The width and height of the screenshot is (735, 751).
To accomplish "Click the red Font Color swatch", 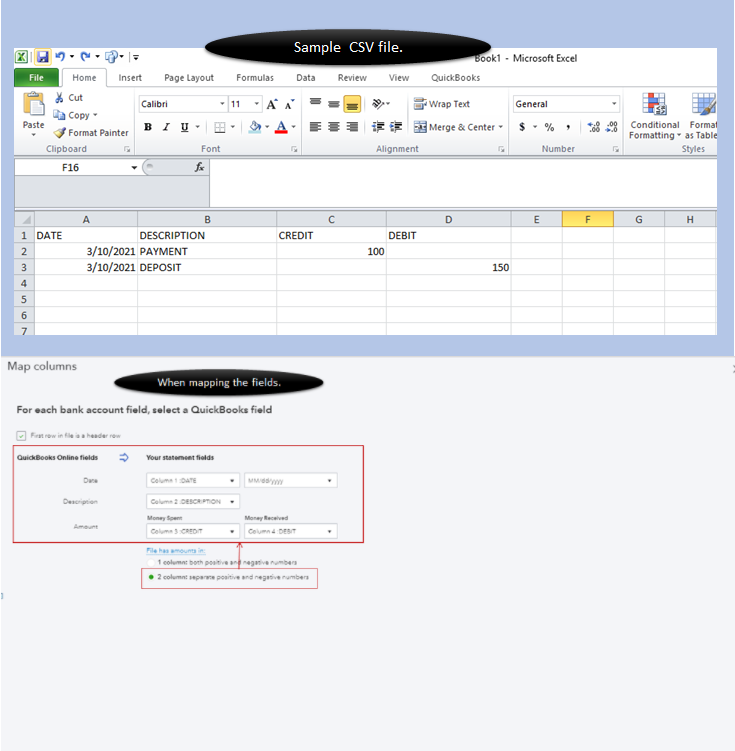I will pyautogui.click(x=281, y=127).
